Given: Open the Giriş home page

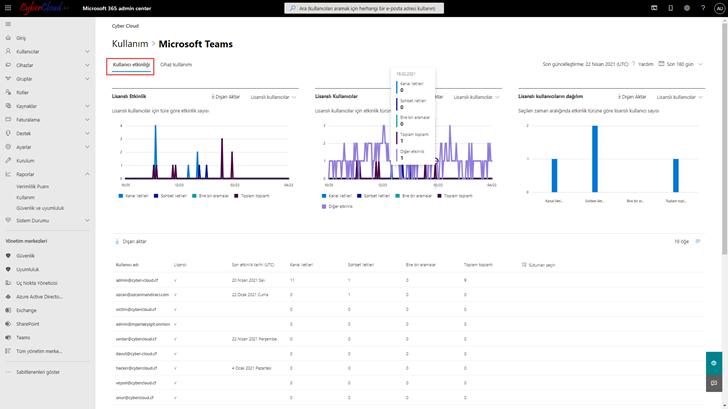Looking at the screenshot, I should pyautogui.click(x=21, y=38).
